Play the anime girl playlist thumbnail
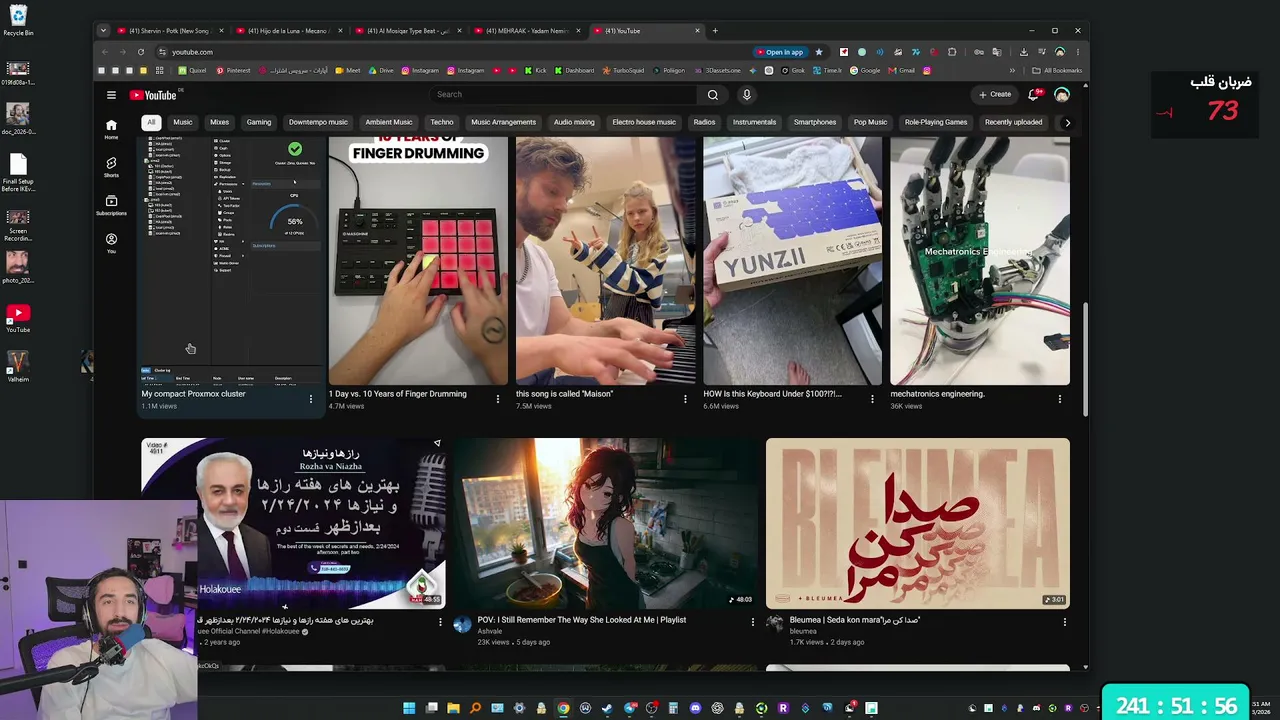 [x=606, y=523]
